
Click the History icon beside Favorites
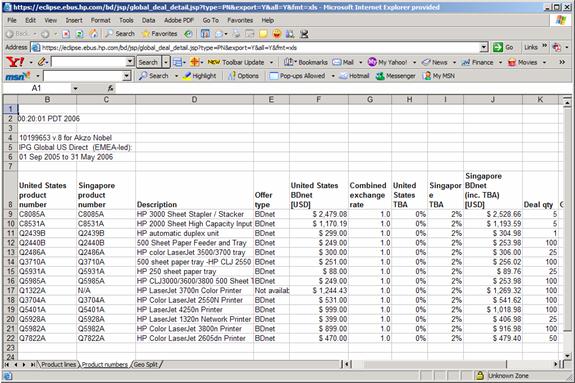click(188, 34)
